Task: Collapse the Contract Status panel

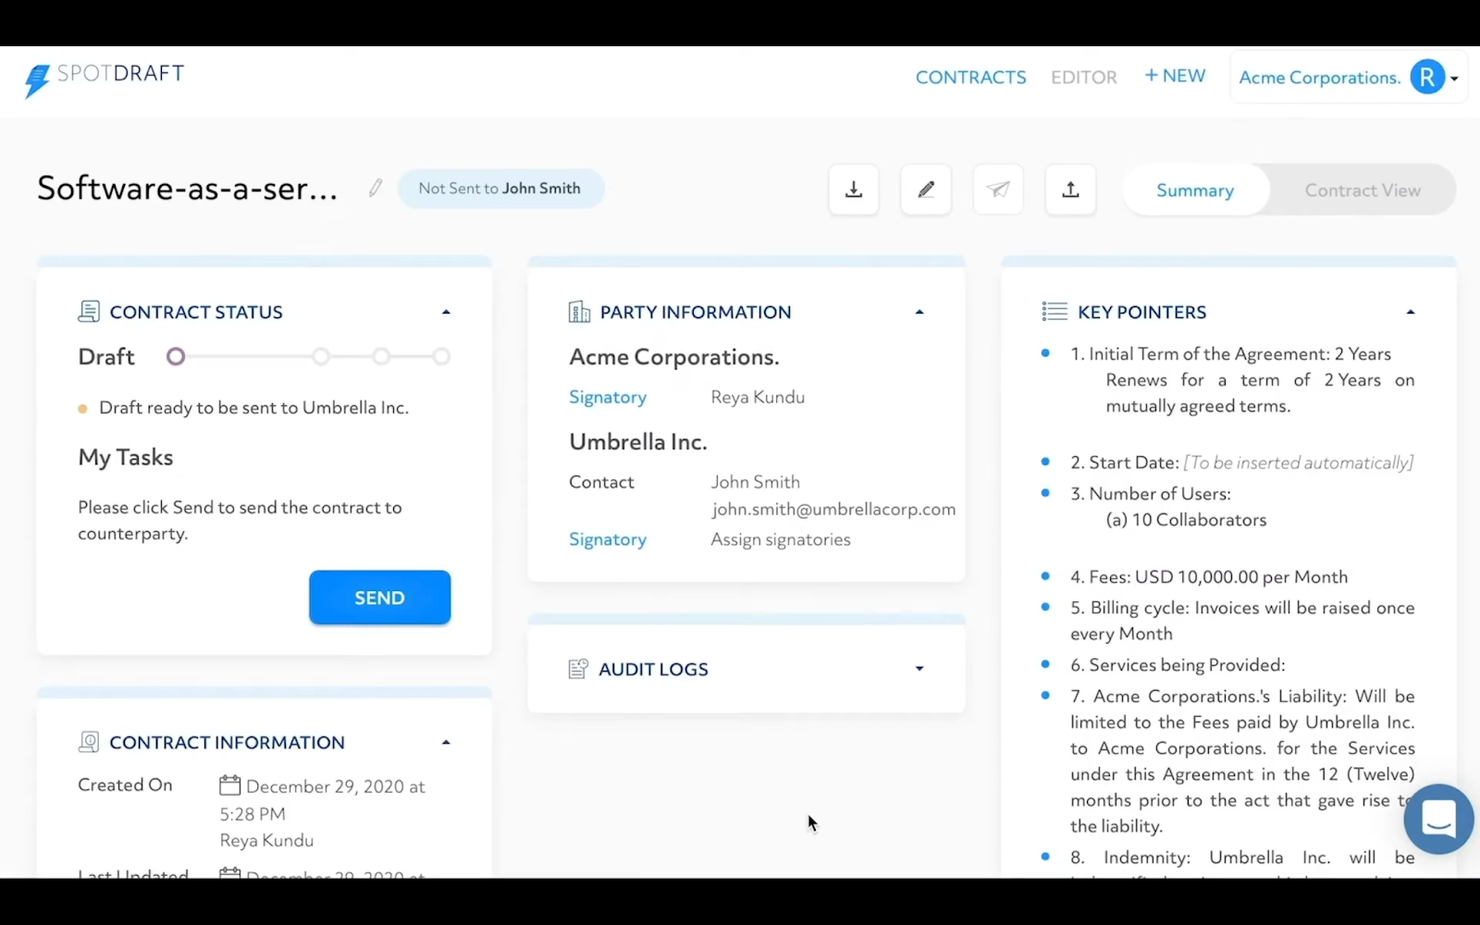Action: click(x=446, y=312)
